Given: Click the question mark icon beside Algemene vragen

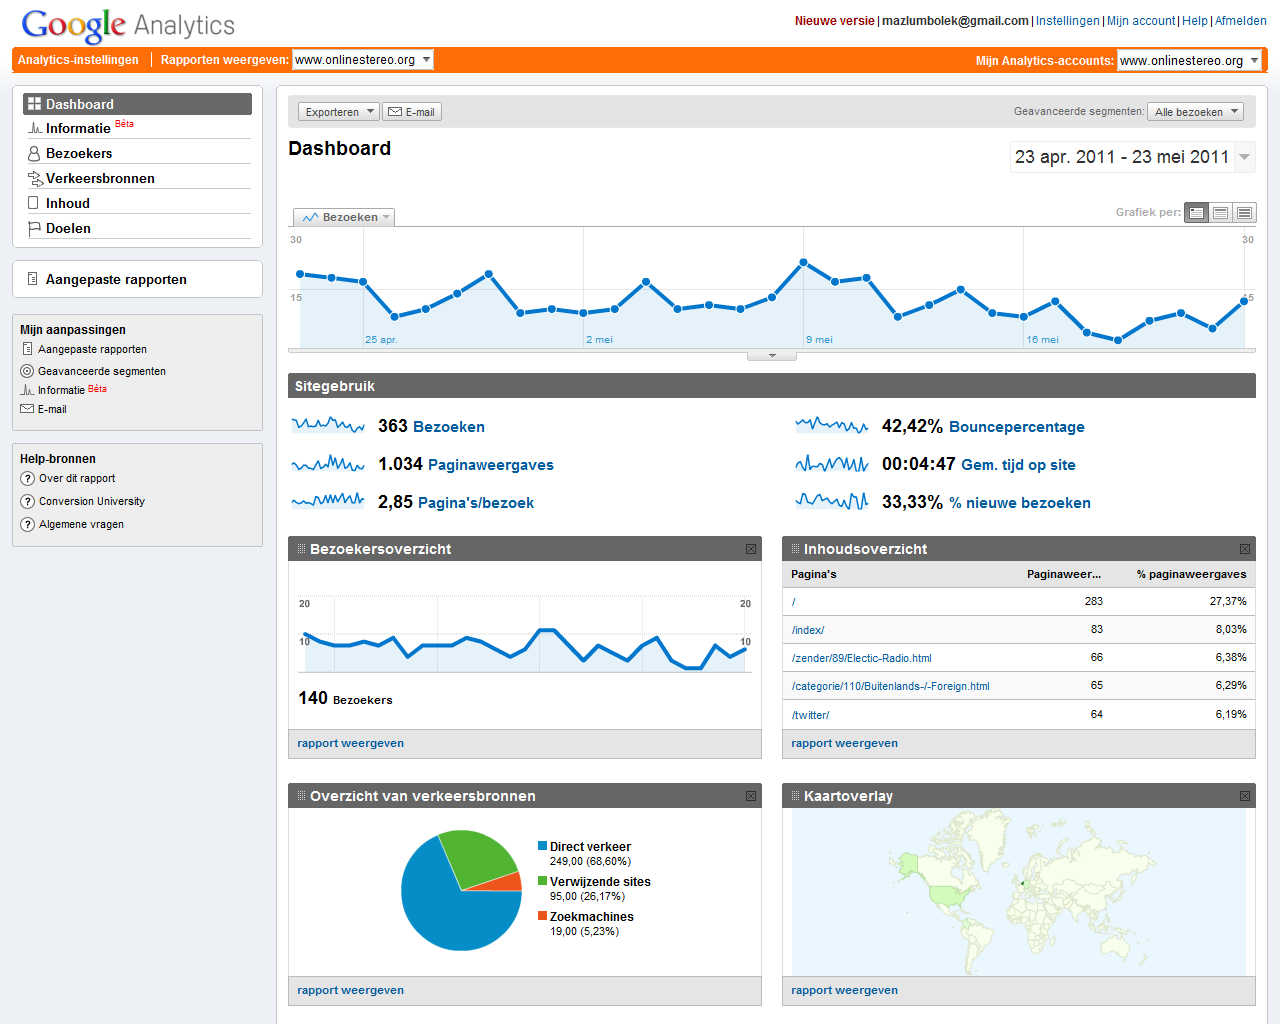Looking at the screenshot, I should (x=28, y=524).
